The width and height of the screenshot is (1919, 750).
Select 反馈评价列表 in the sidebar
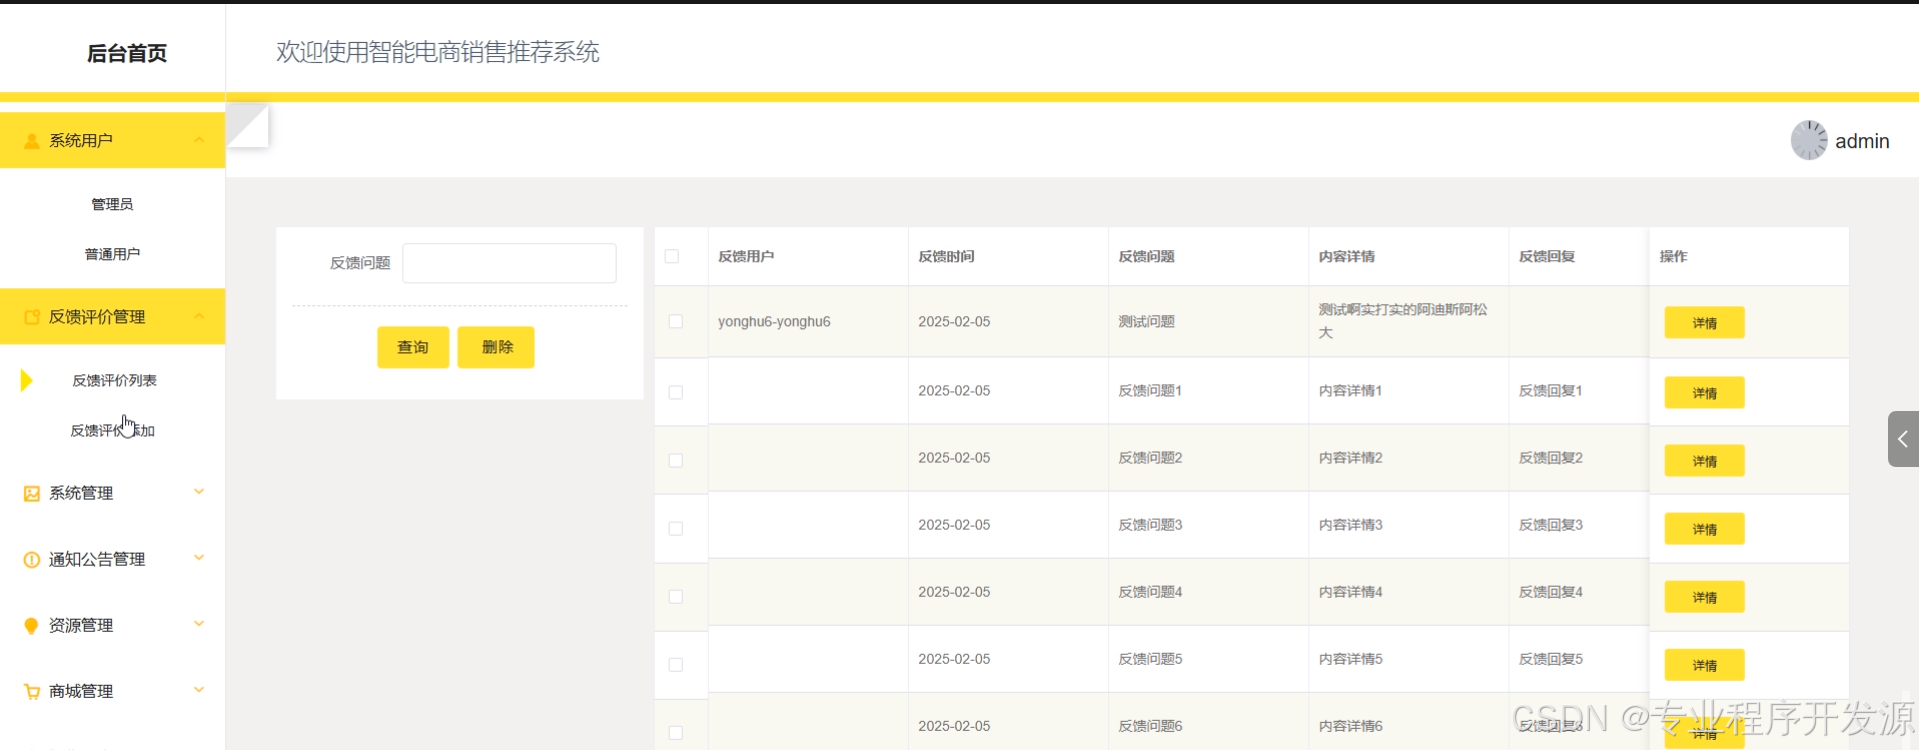click(114, 380)
